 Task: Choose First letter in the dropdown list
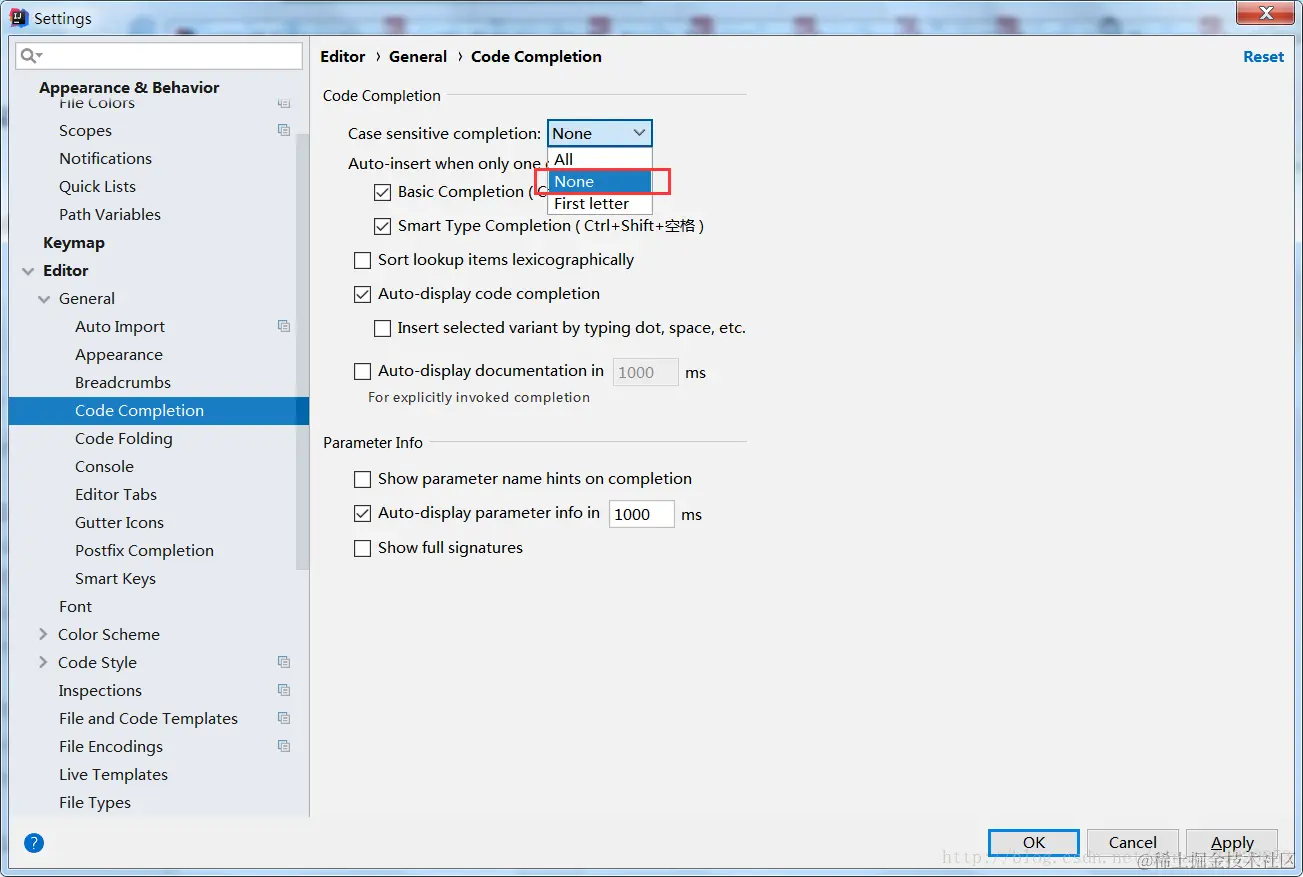(600, 203)
